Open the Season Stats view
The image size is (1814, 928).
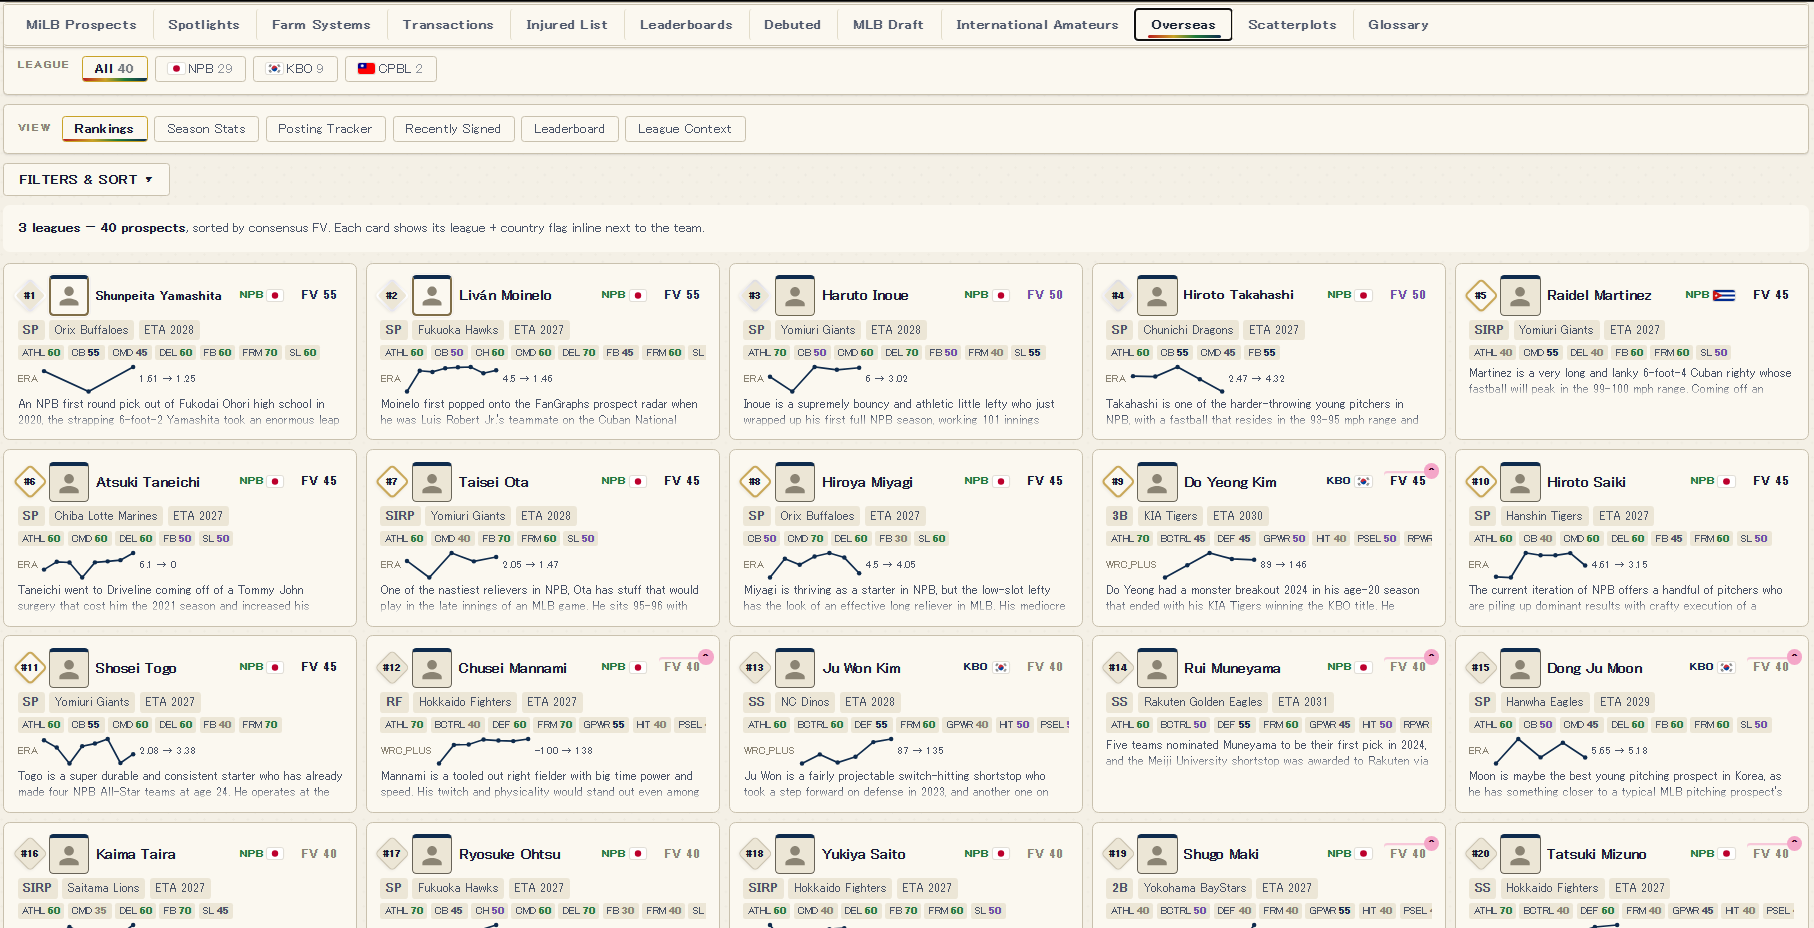(x=206, y=129)
